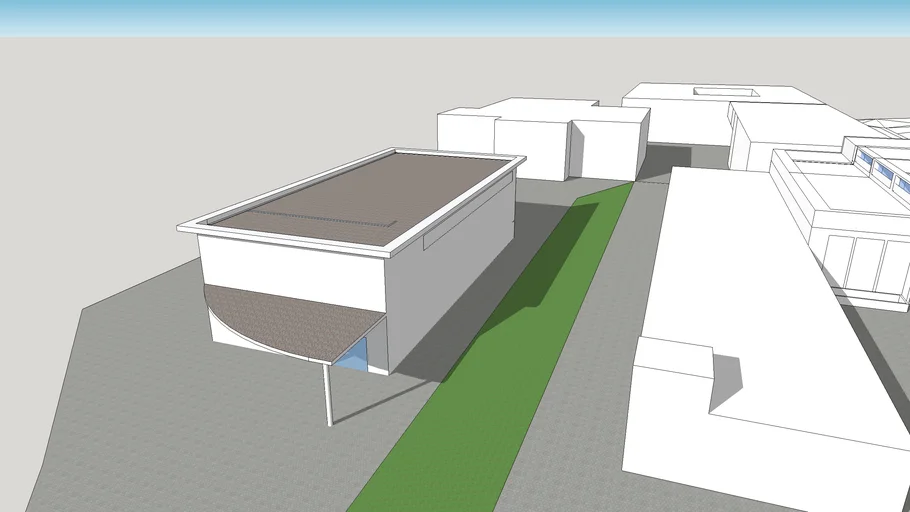The height and width of the screenshot is (512, 910).
Task: Select the dashed line on brown roof
Action: coord(330,220)
